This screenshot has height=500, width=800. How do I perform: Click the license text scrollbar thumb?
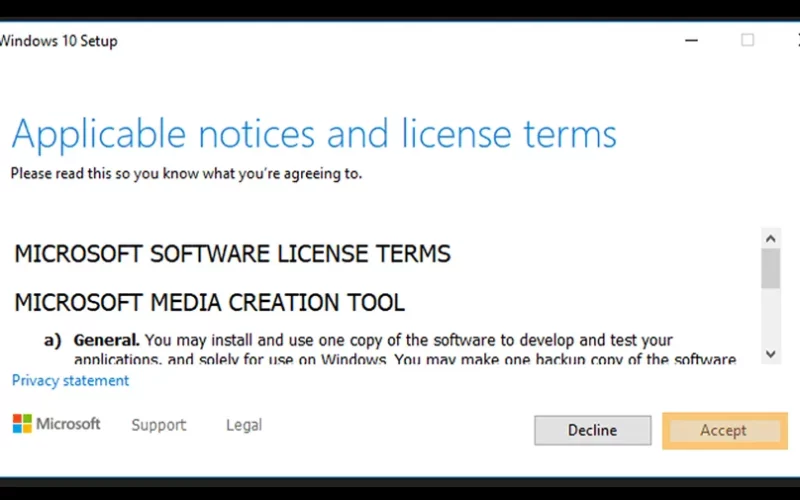pyautogui.click(x=770, y=269)
